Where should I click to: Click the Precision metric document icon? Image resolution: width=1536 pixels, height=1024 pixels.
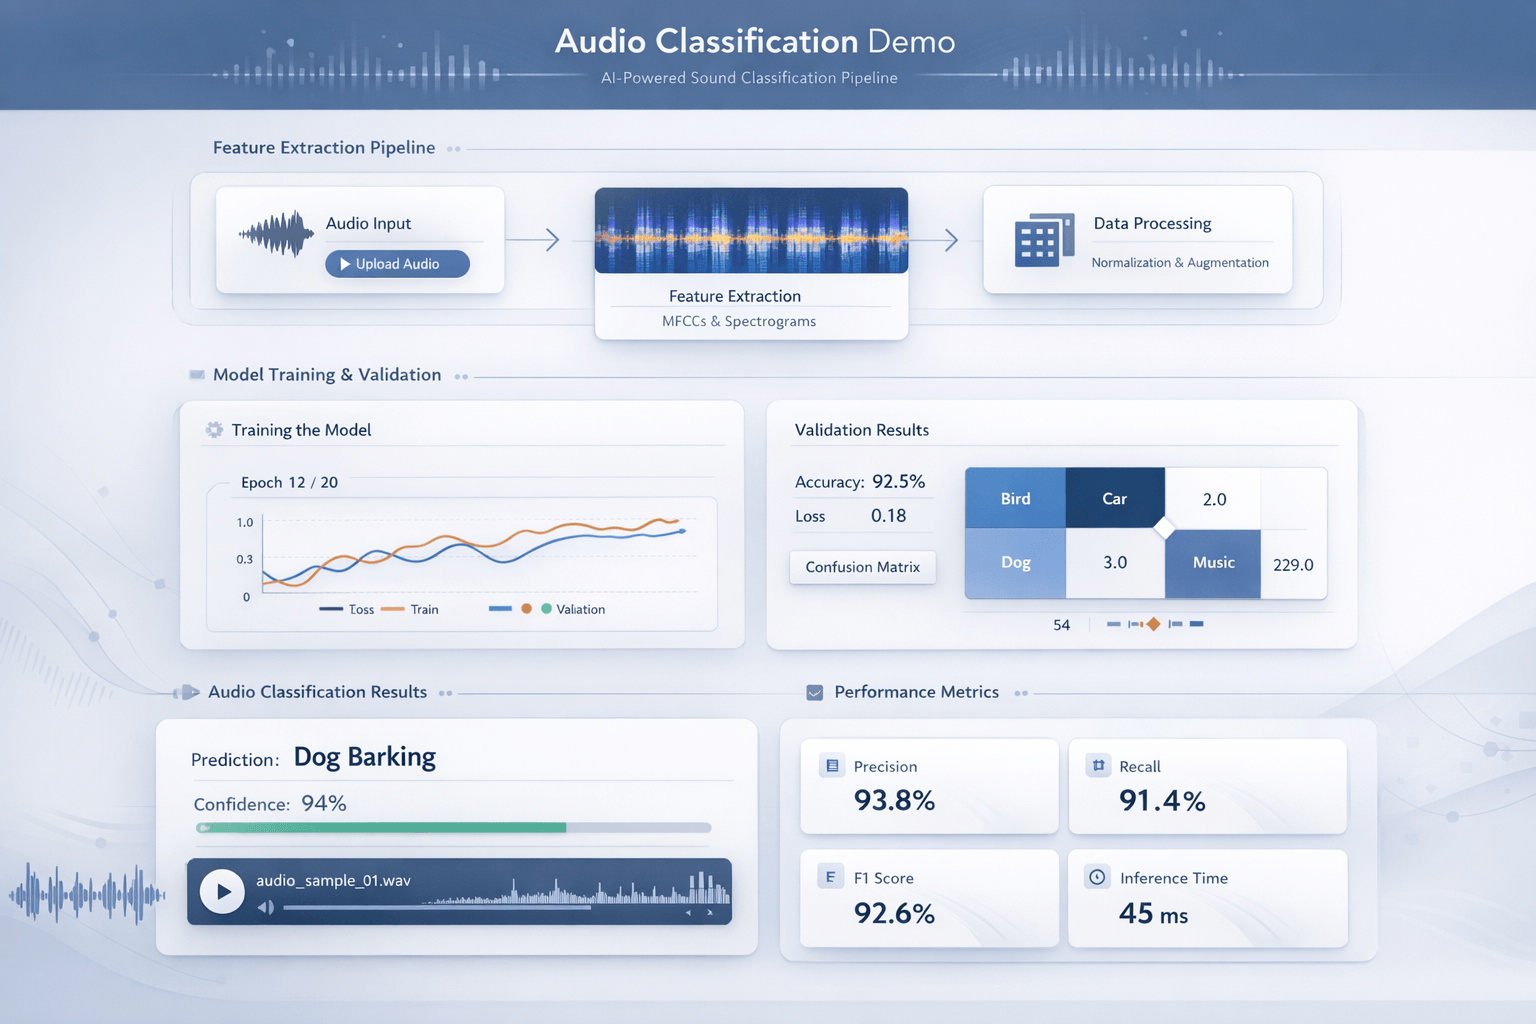(830, 765)
